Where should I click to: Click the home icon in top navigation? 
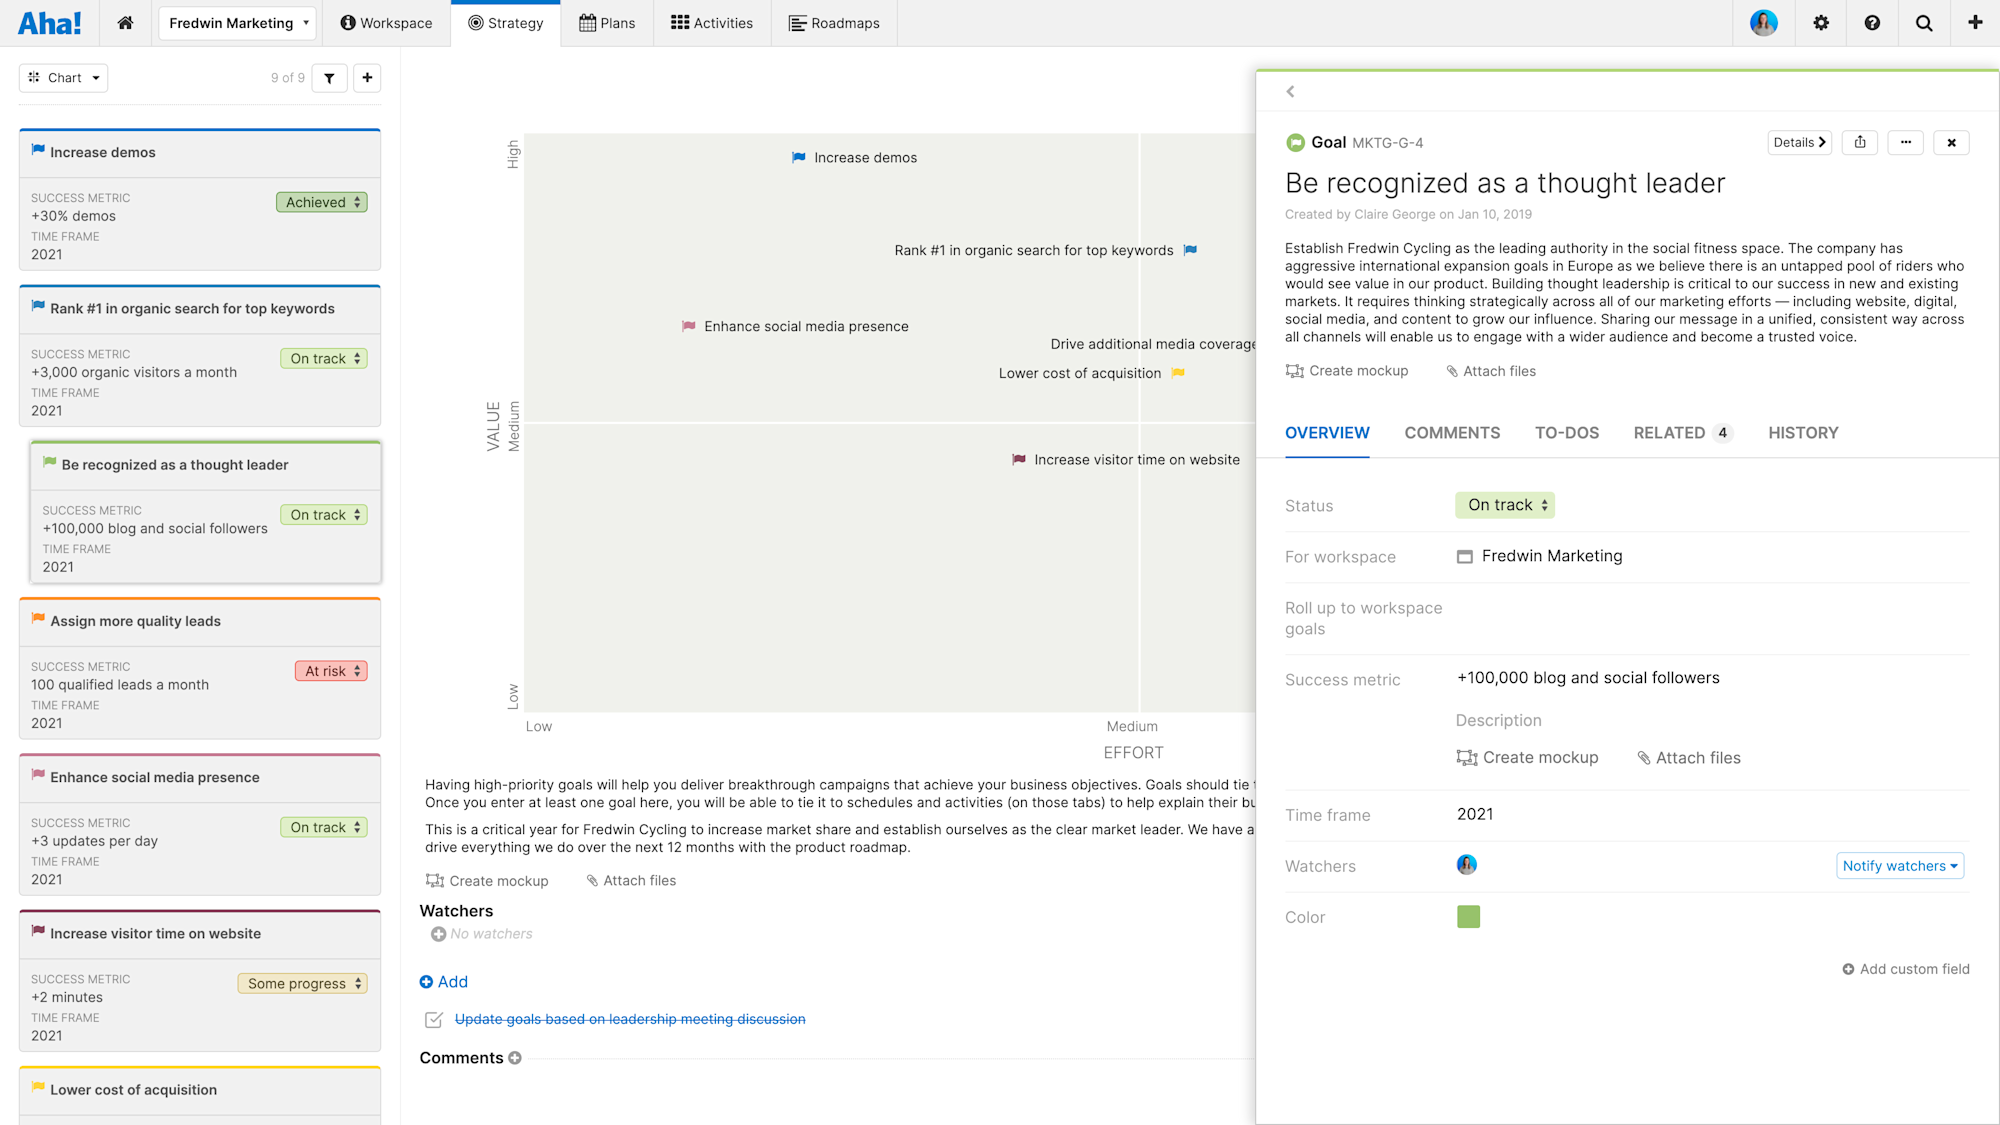(125, 23)
